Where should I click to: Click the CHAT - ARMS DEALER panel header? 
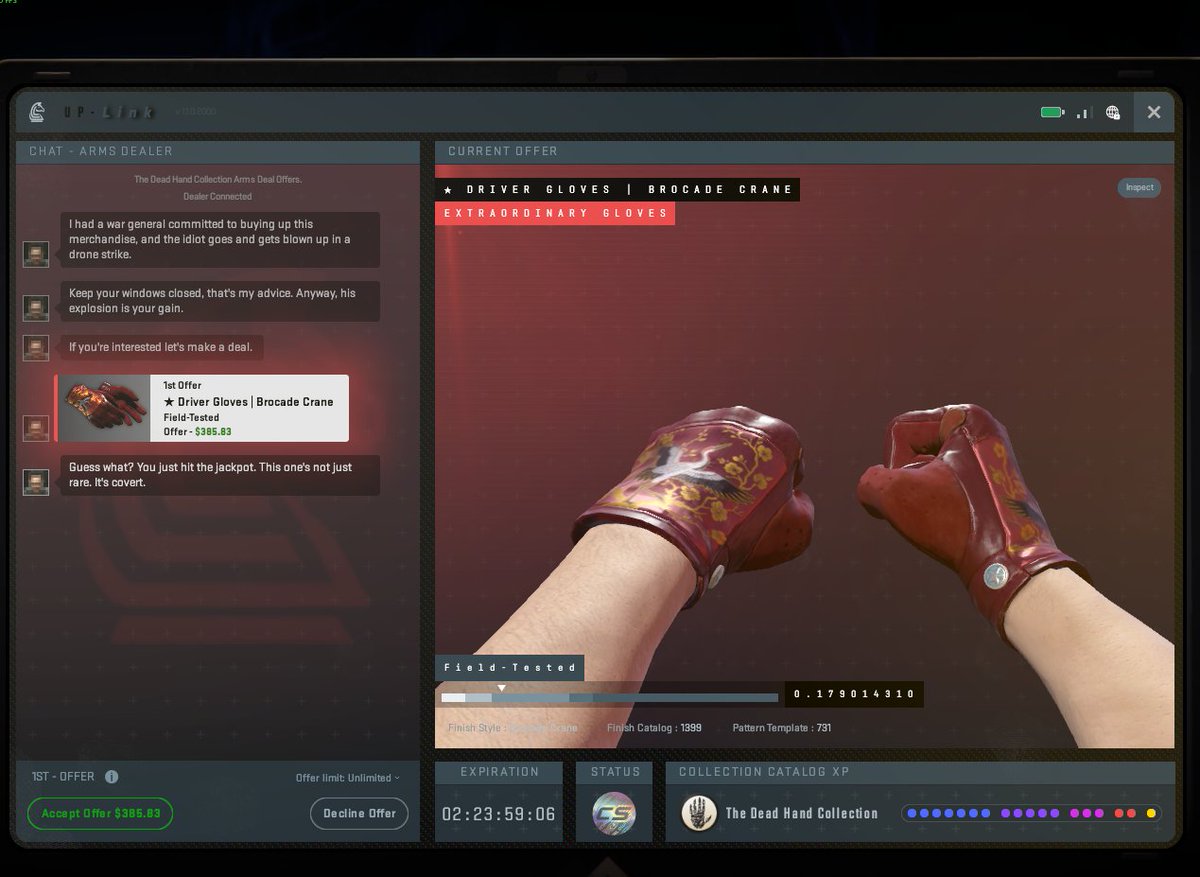click(x=218, y=151)
